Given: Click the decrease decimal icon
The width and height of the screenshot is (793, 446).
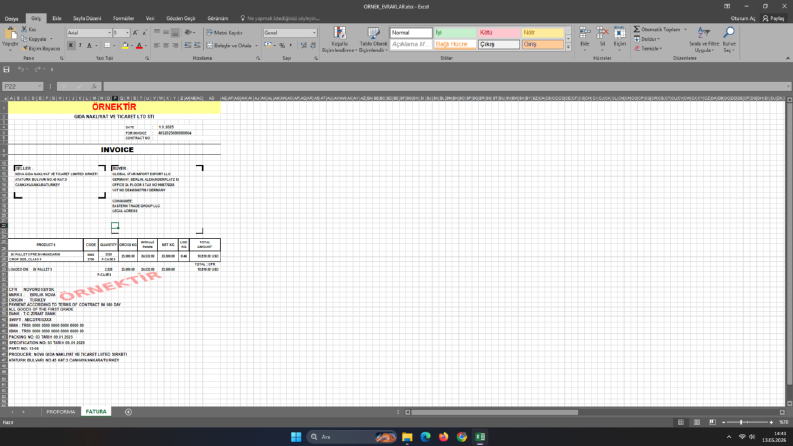Looking at the screenshot, I should point(313,46).
